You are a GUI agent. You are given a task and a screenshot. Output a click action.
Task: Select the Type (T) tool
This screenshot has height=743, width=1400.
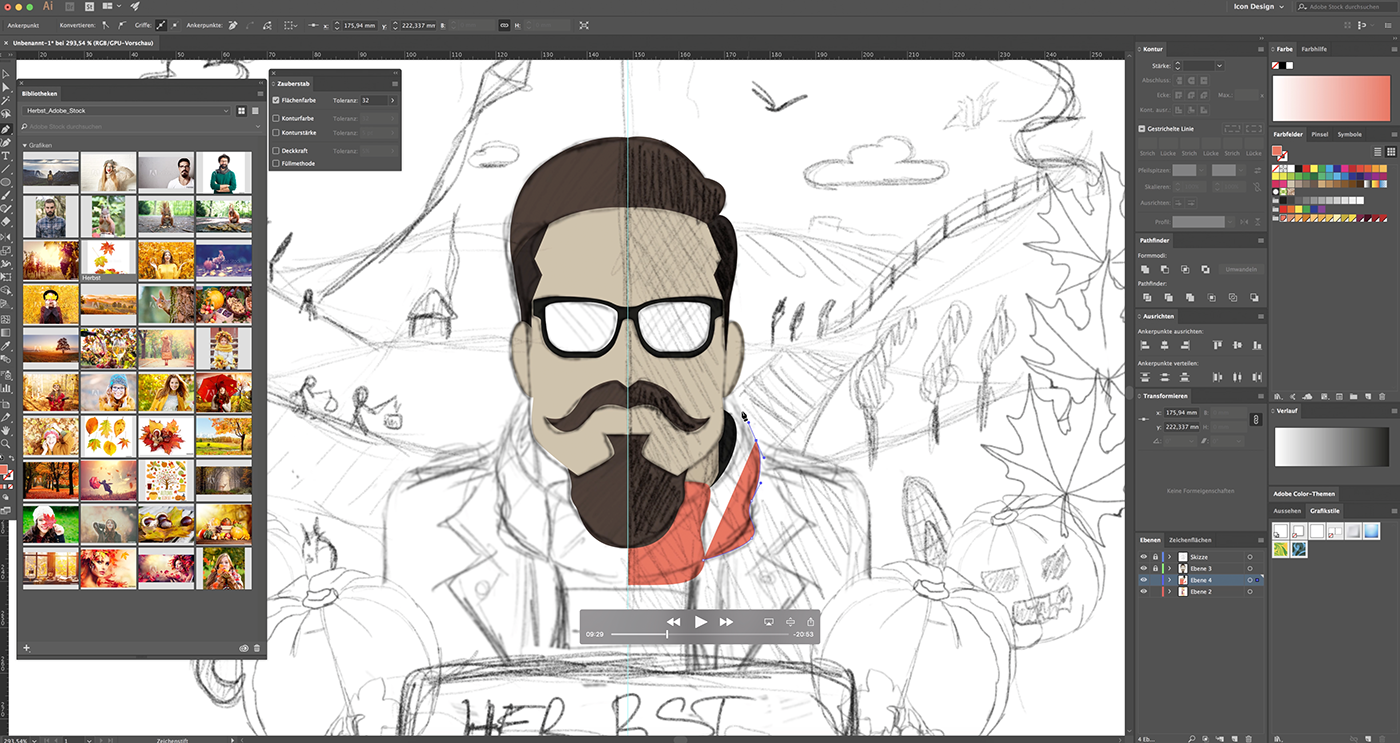pyautogui.click(x=6, y=156)
